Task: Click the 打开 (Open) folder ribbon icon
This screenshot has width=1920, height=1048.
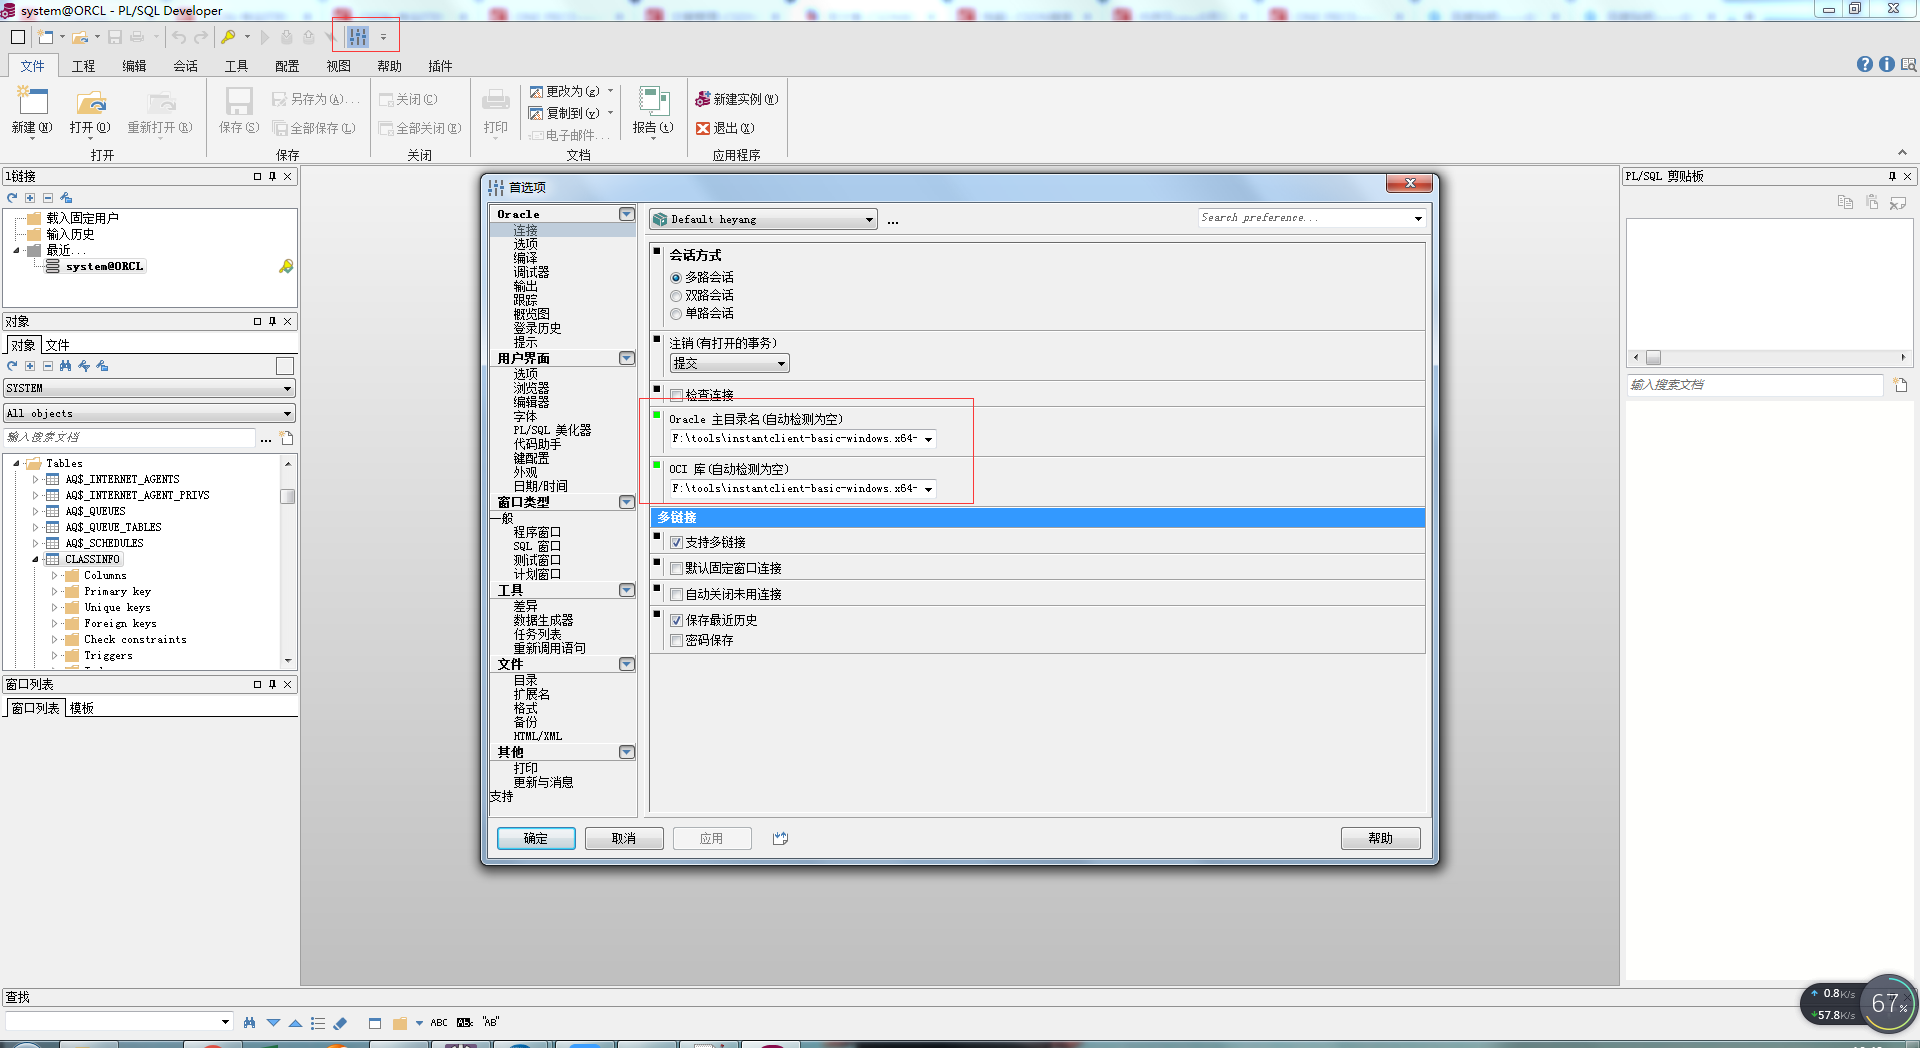Action: [91, 102]
